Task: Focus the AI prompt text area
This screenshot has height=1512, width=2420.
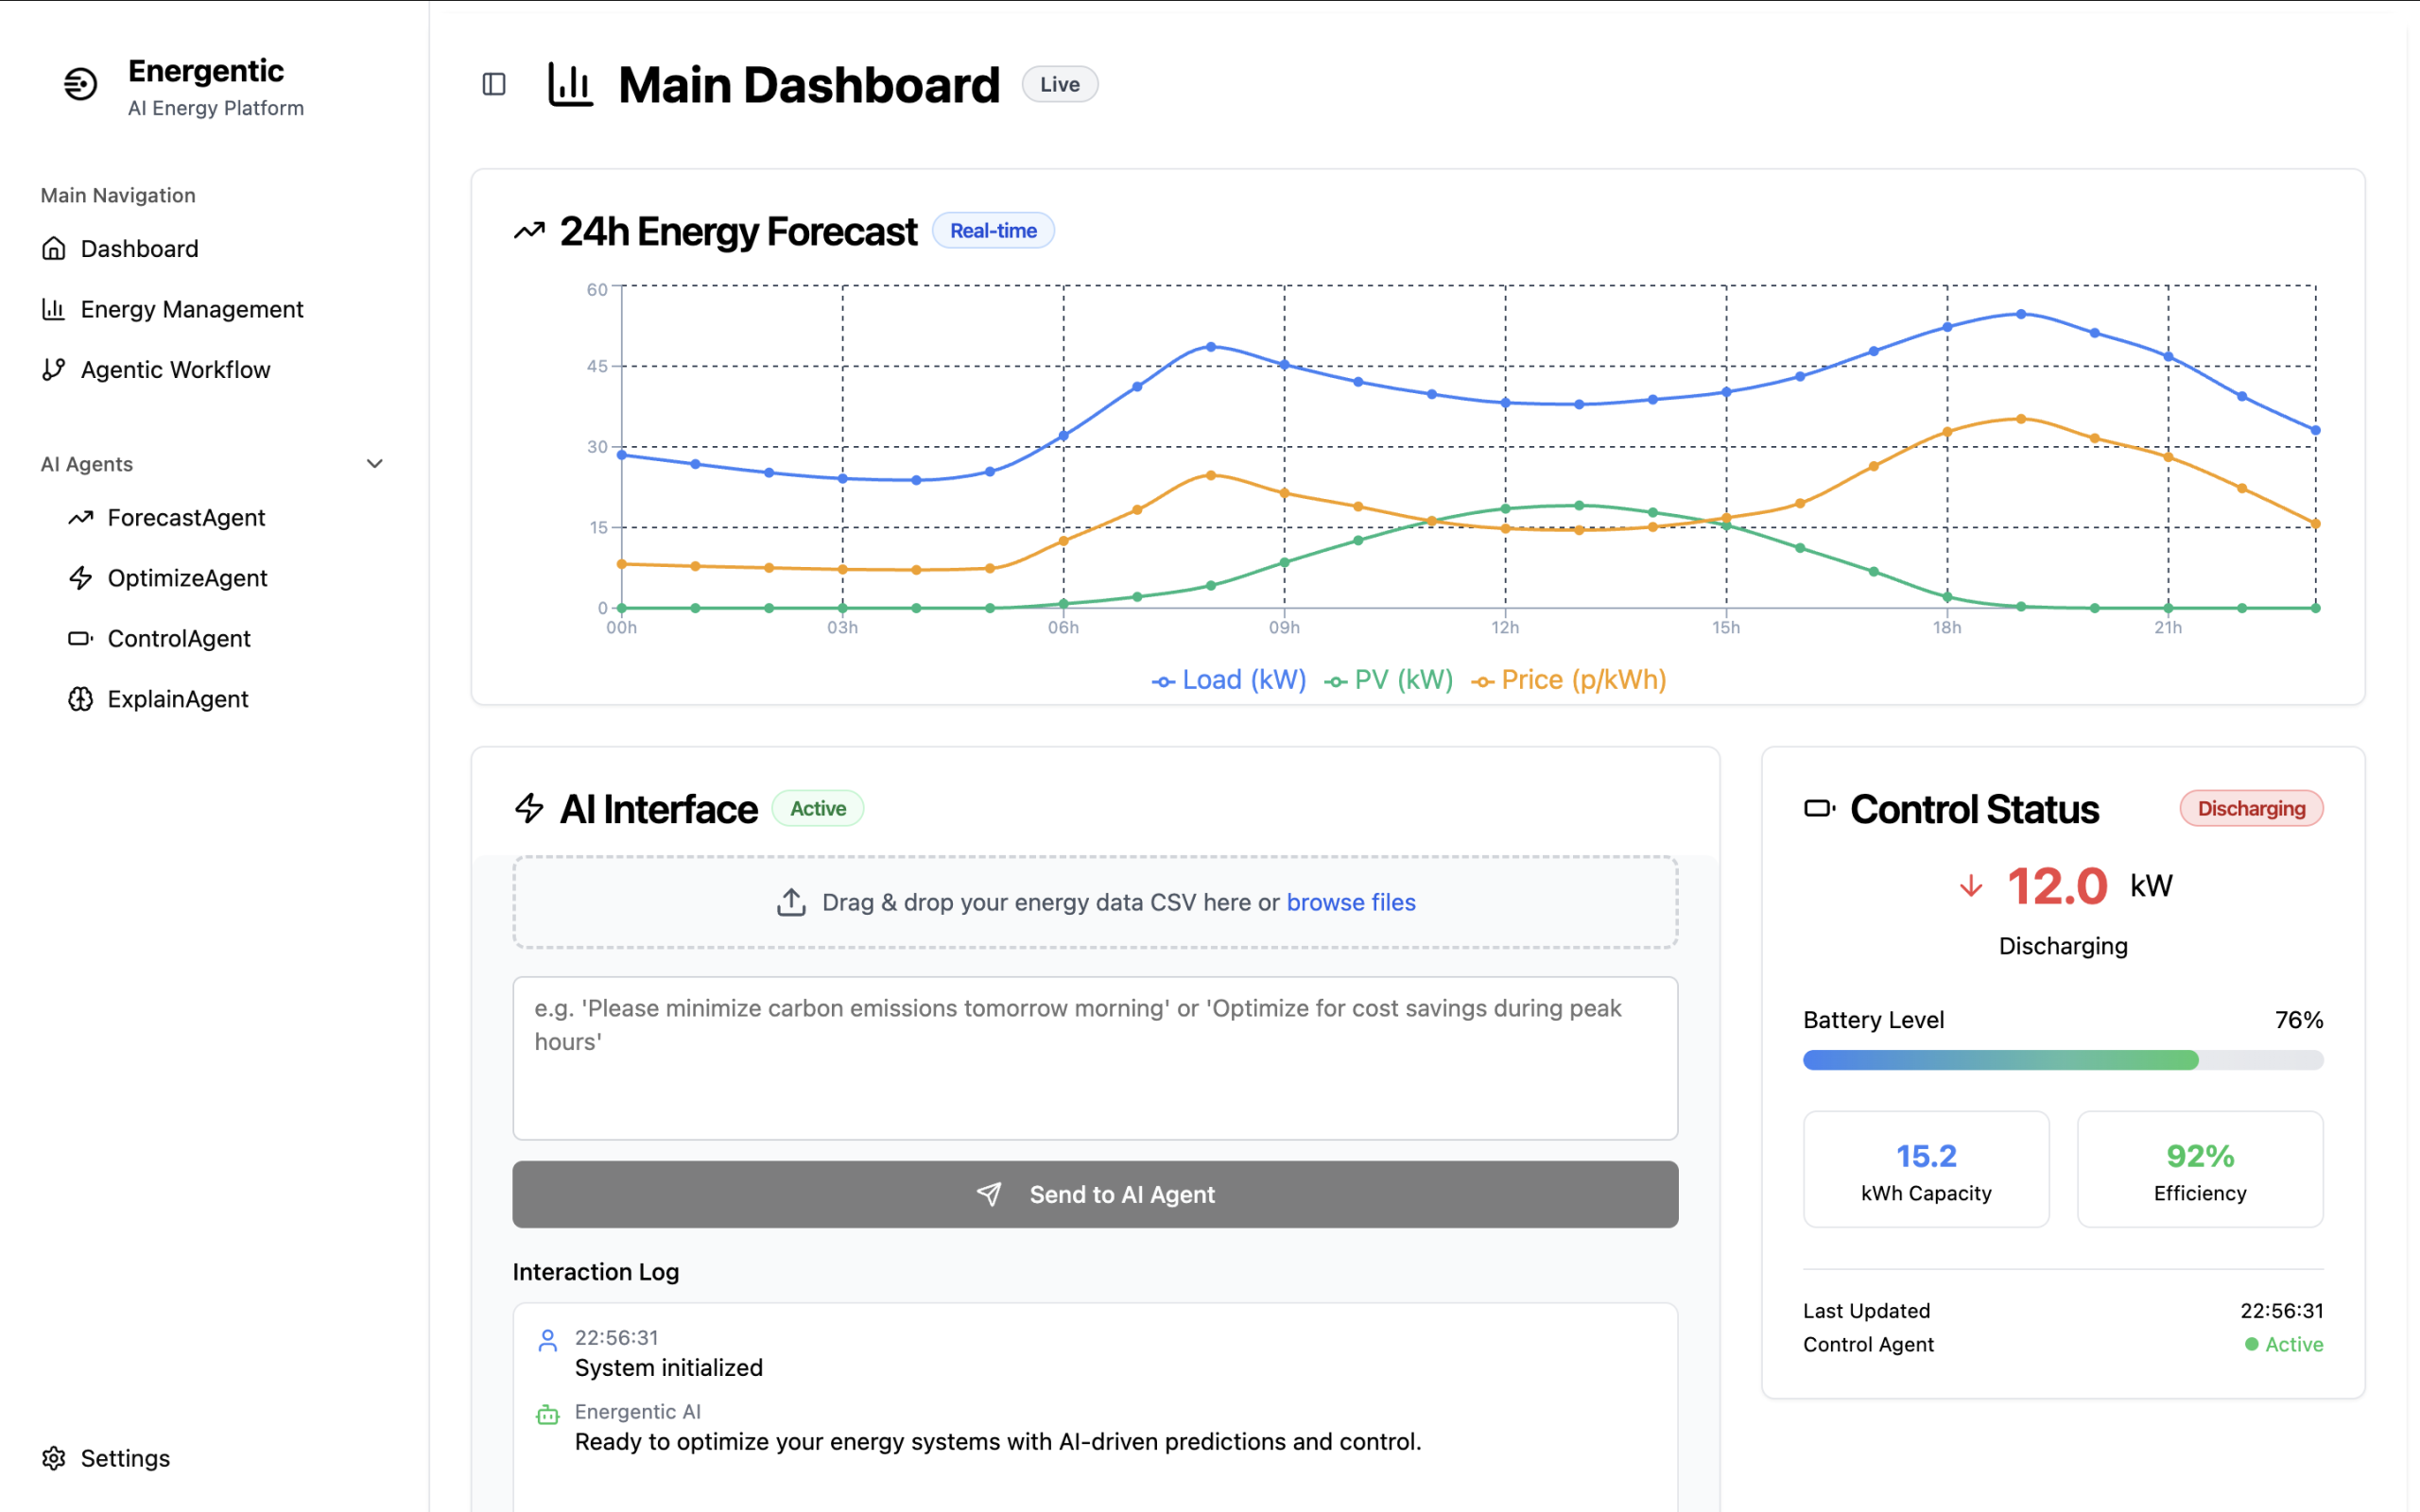Action: [x=1095, y=1058]
